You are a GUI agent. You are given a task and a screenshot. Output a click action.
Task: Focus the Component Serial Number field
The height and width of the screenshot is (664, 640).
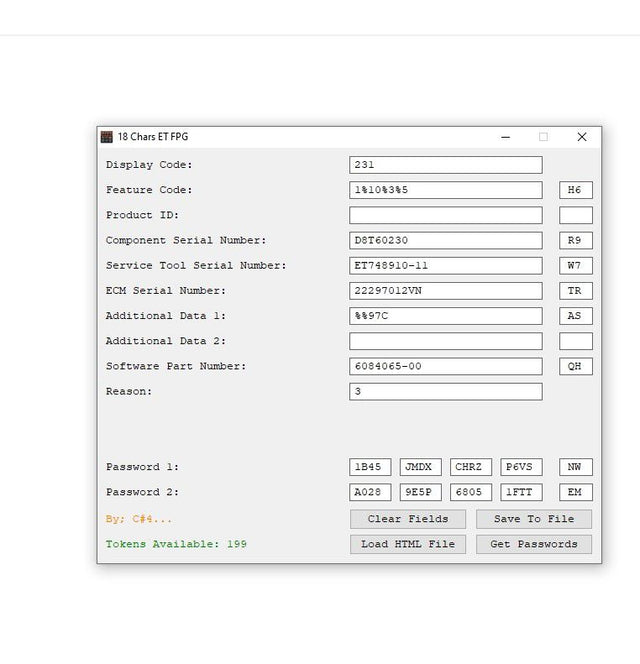pyautogui.click(x=446, y=240)
